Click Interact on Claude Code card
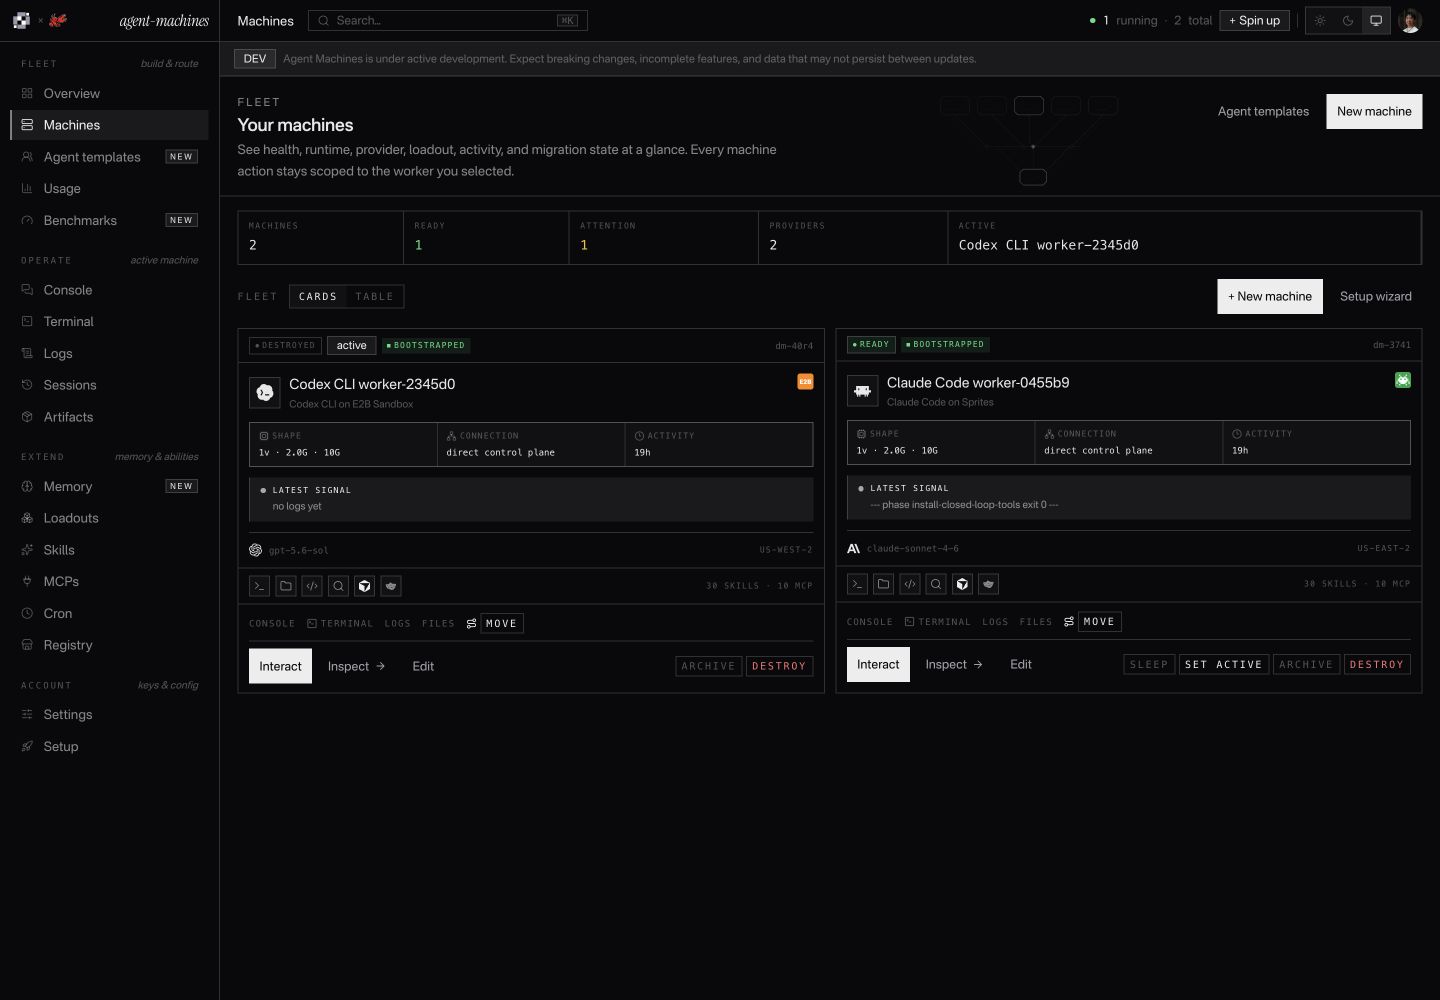Viewport: 1440px width, 1000px height. 878,664
